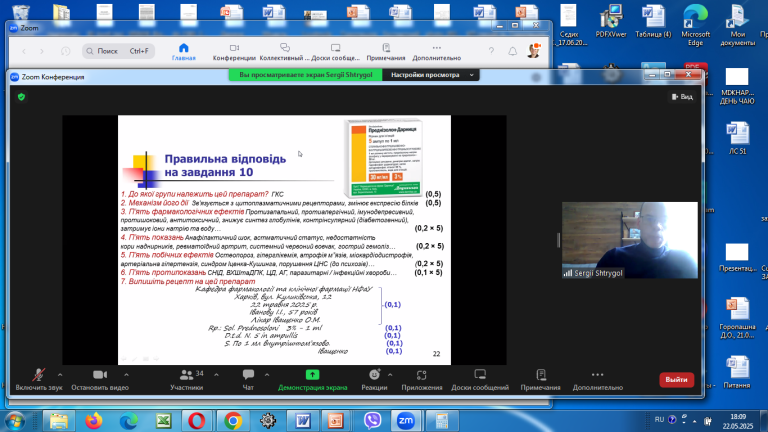This screenshot has height=432, width=768.
Task: Open Chrome from taskbar
Action: (233, 421)
